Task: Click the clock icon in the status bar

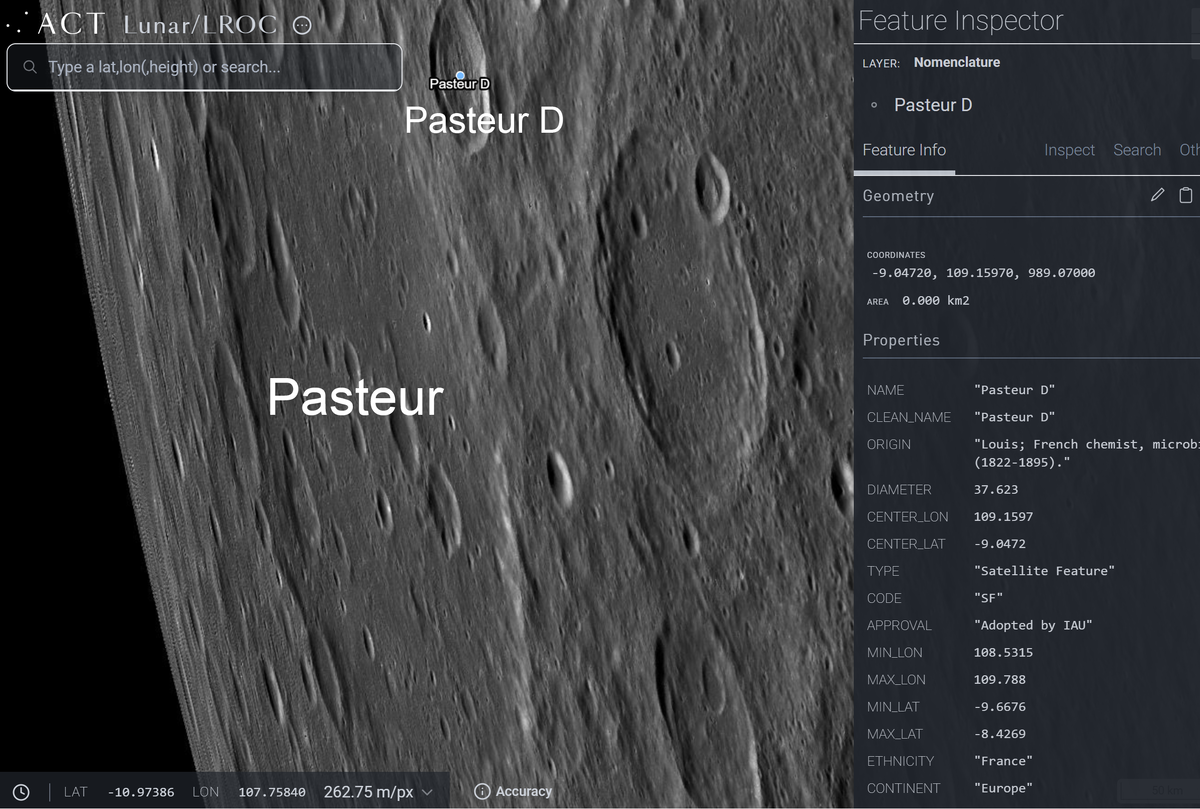Action: [x=22, y=791]
